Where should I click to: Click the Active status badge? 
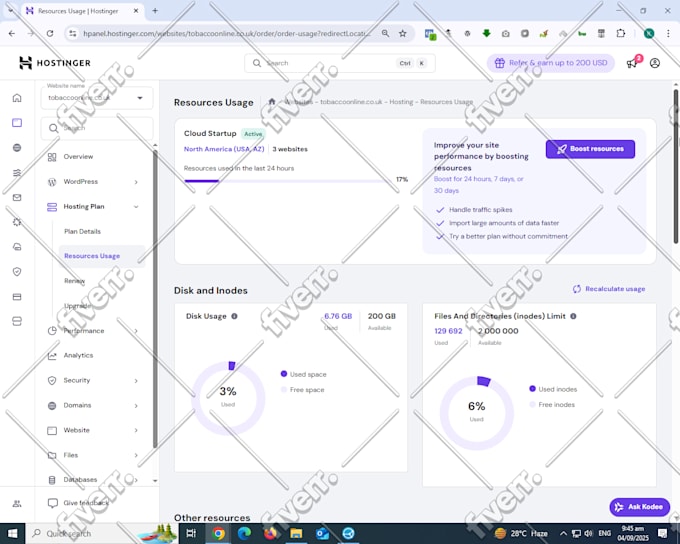(253, 134)
